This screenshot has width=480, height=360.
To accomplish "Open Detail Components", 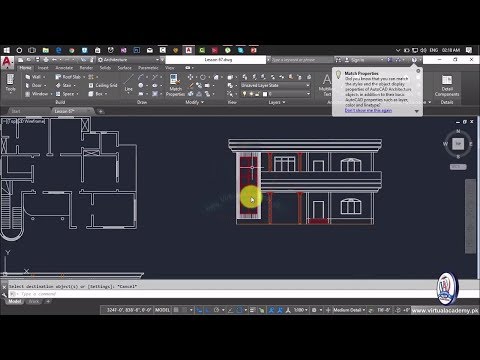I will (447, 85).
